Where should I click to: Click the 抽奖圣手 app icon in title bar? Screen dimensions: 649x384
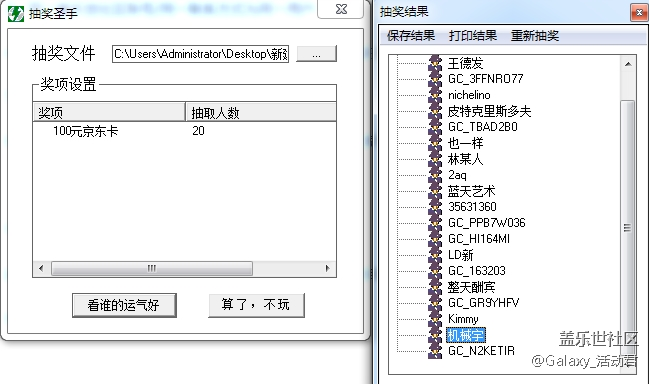16,14
